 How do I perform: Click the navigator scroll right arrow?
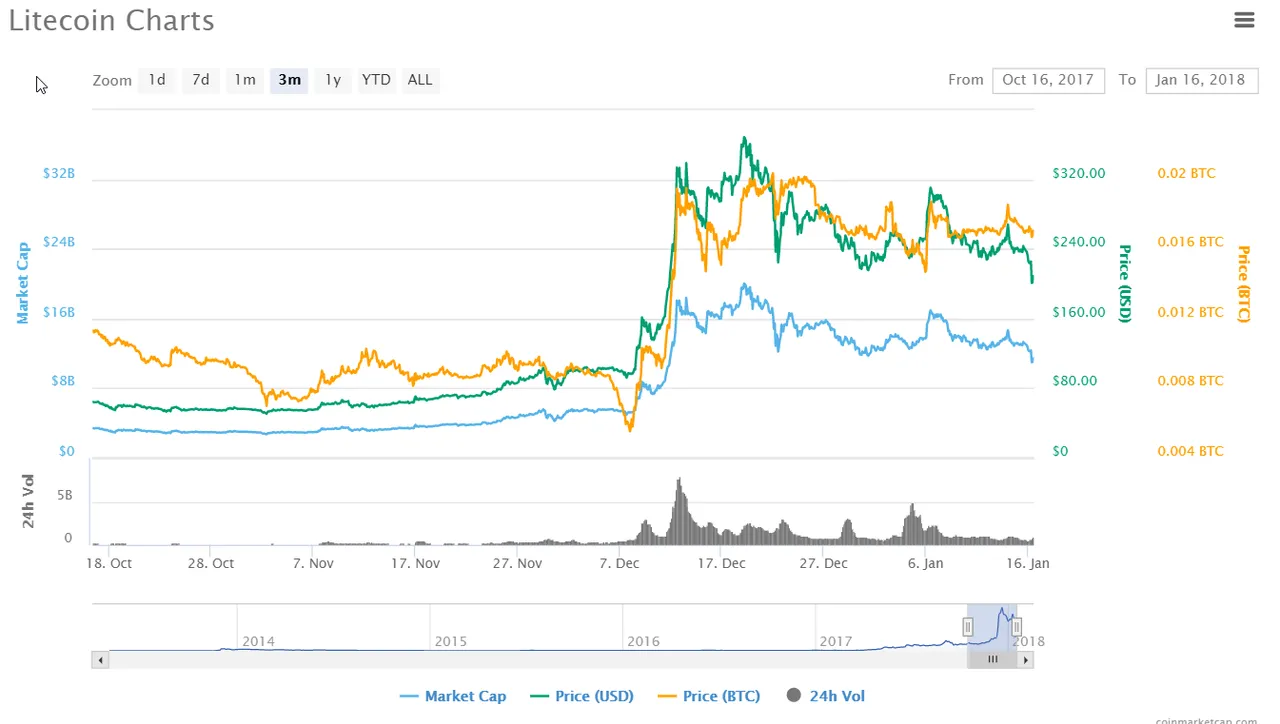click(x=1026, y=660)
